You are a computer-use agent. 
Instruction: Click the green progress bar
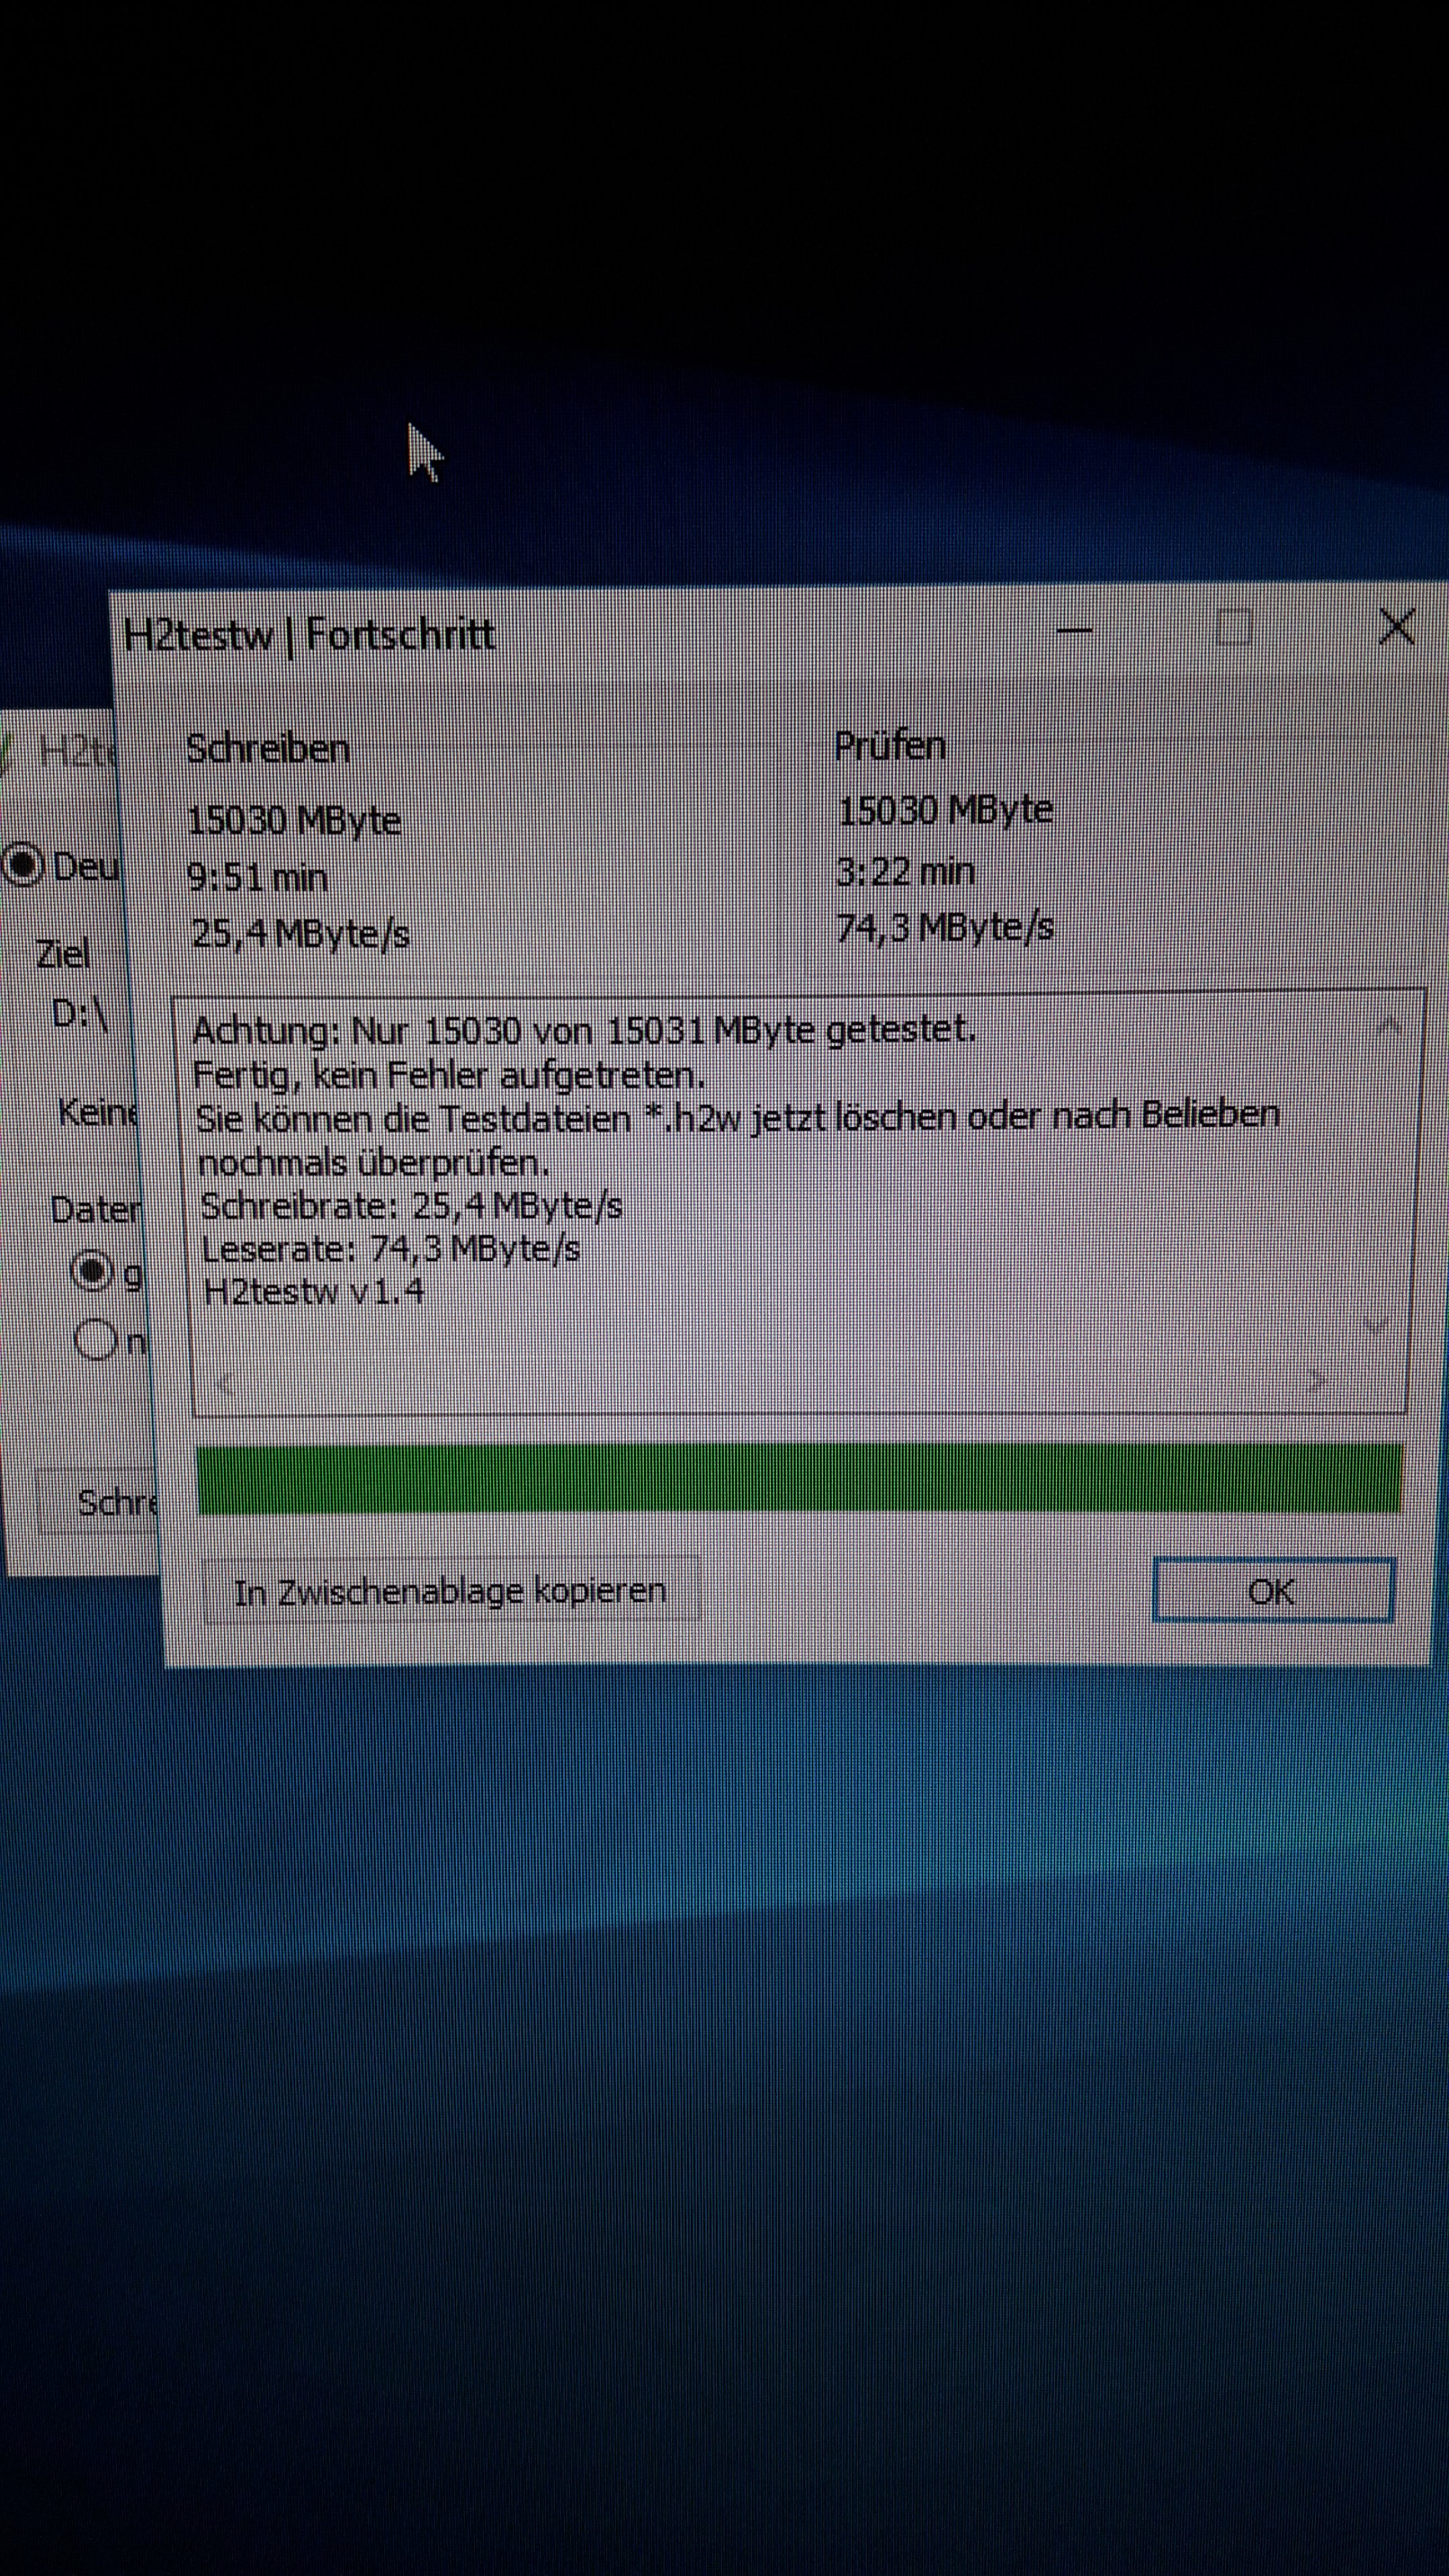[x=800, y=1478]
